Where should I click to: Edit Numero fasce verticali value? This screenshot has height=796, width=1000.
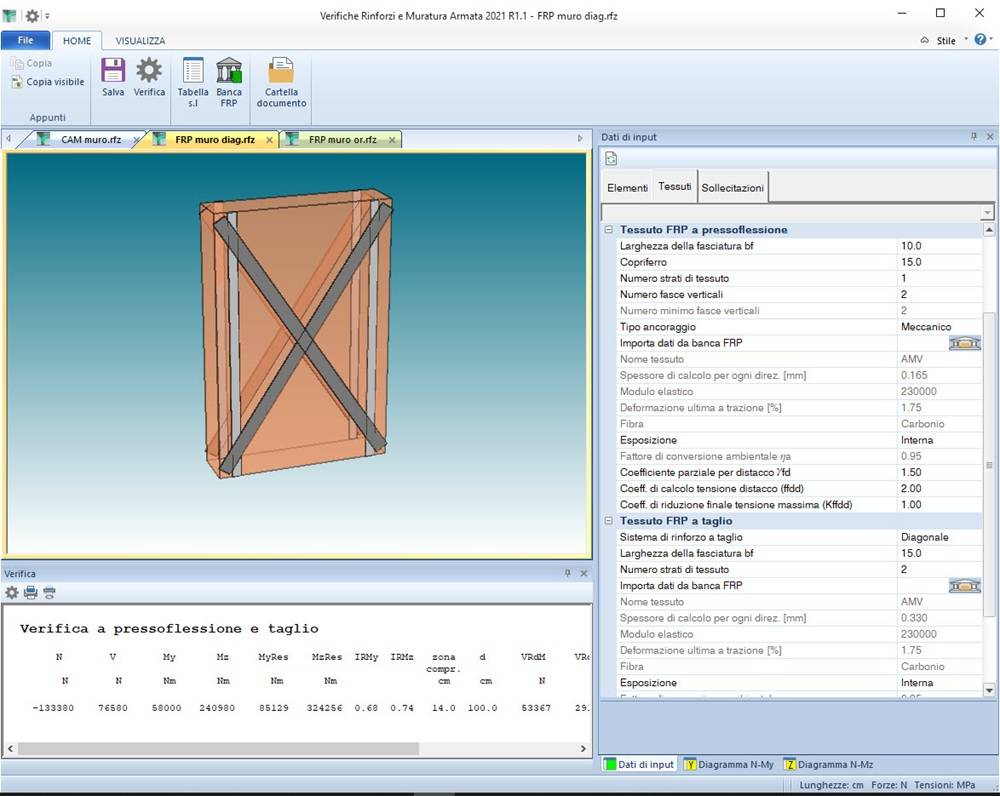click(939, 294)
